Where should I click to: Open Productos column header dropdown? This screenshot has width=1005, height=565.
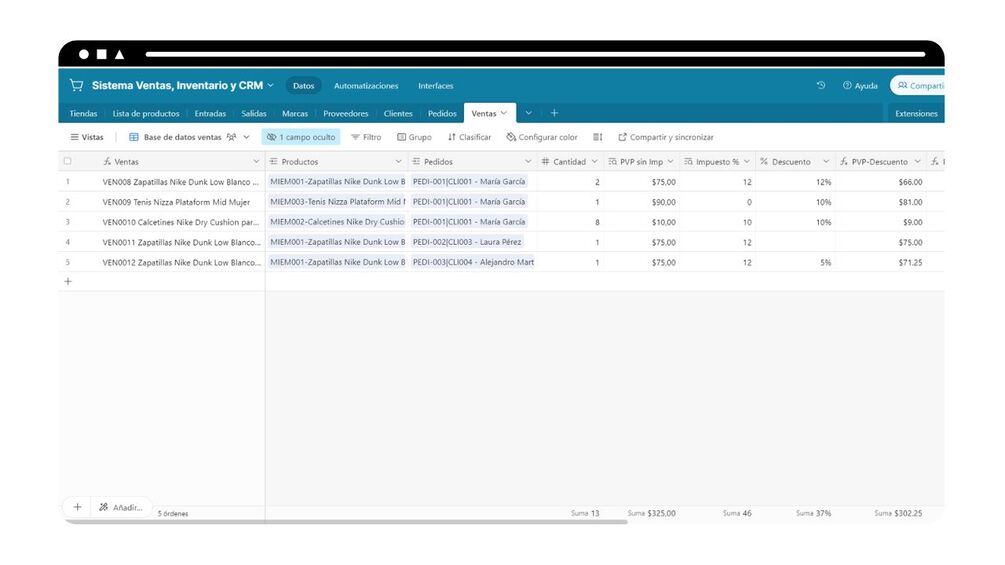pos(399,161)
